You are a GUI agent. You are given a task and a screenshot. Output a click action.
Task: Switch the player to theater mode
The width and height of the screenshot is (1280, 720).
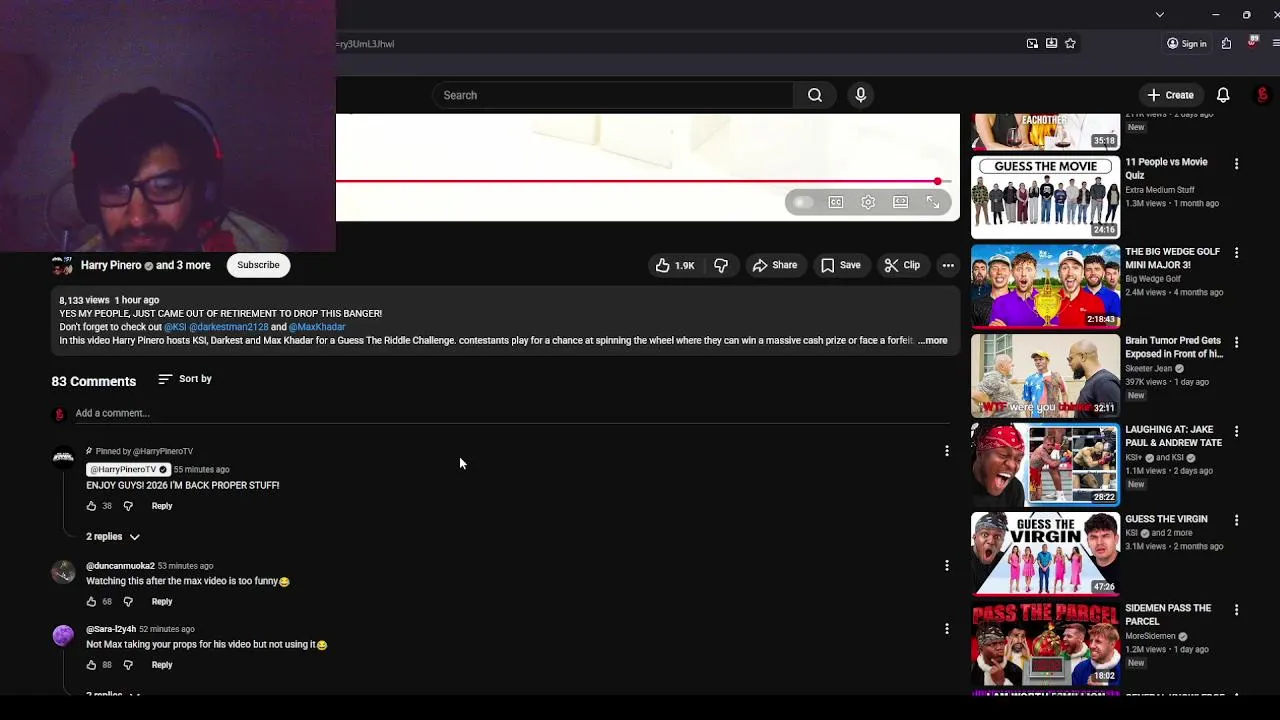[900, 202]
